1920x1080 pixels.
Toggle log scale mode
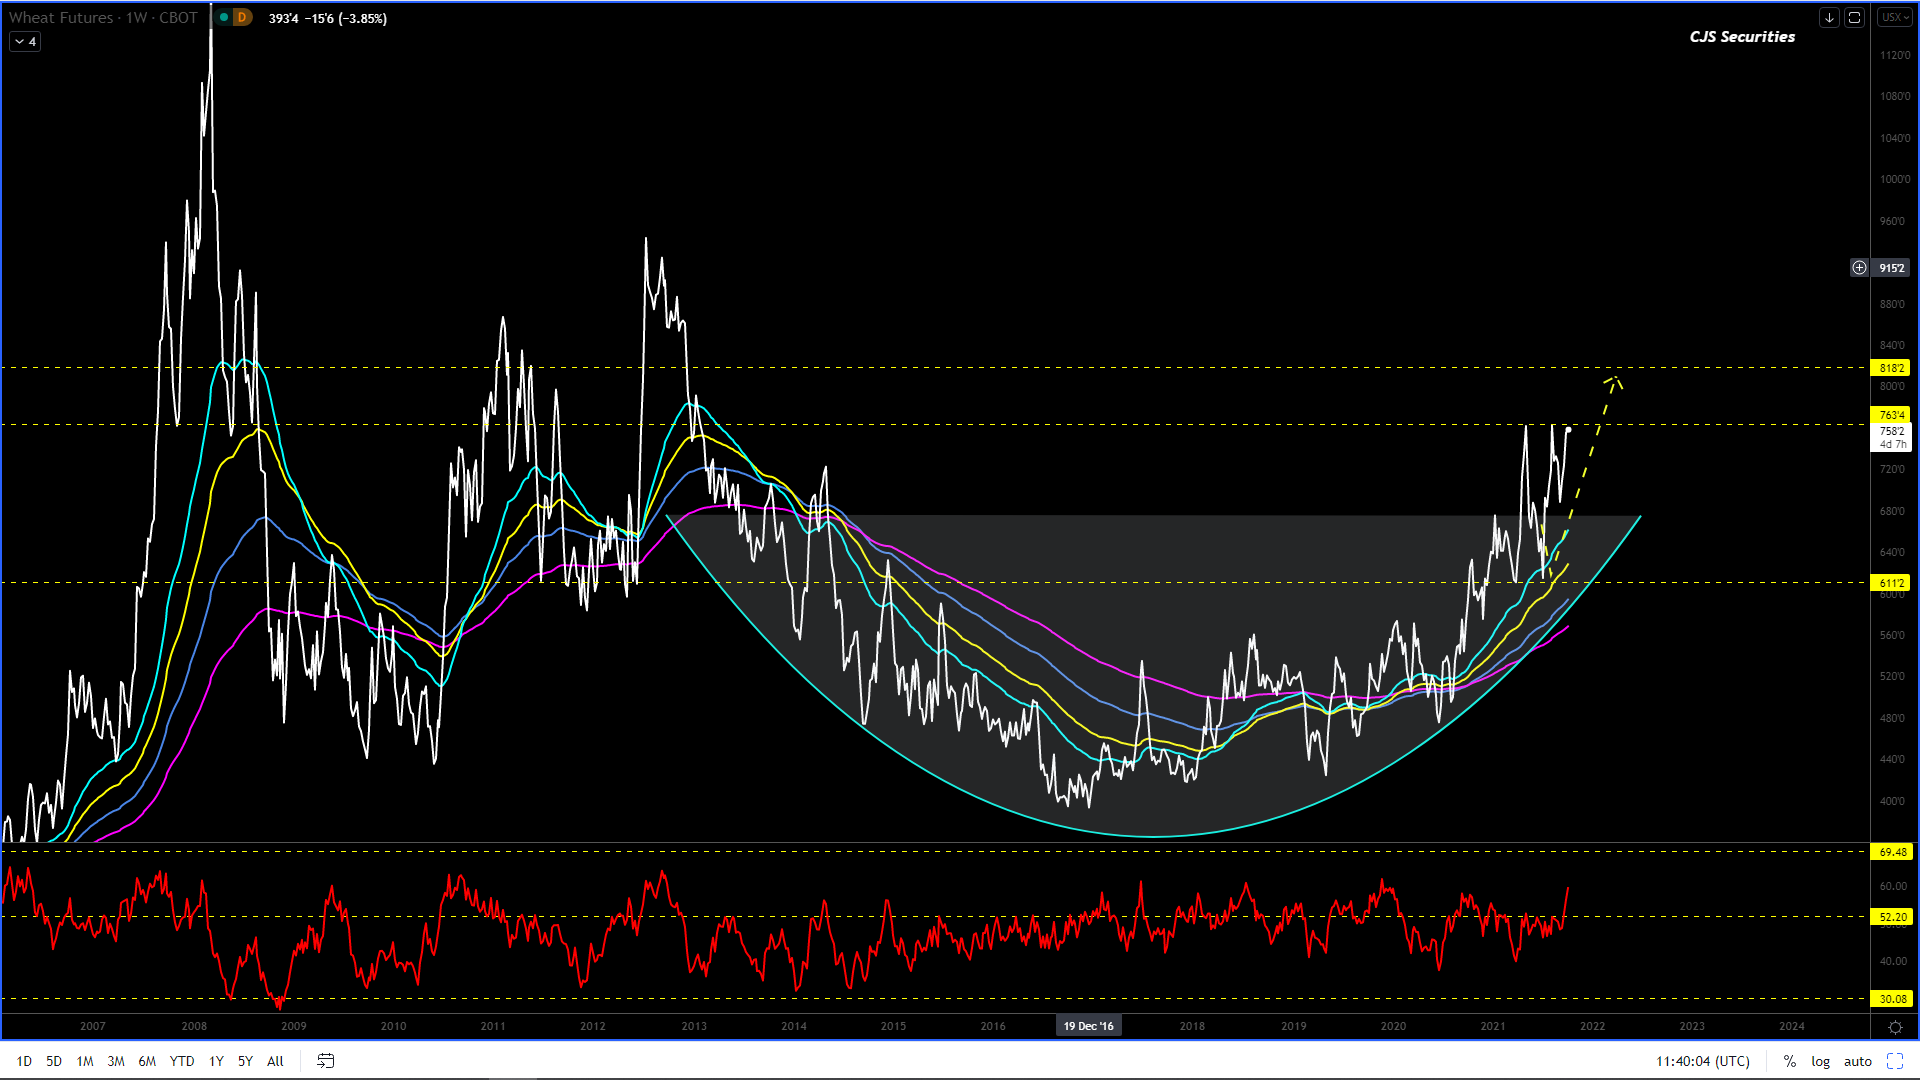tap(1820, 1061)
